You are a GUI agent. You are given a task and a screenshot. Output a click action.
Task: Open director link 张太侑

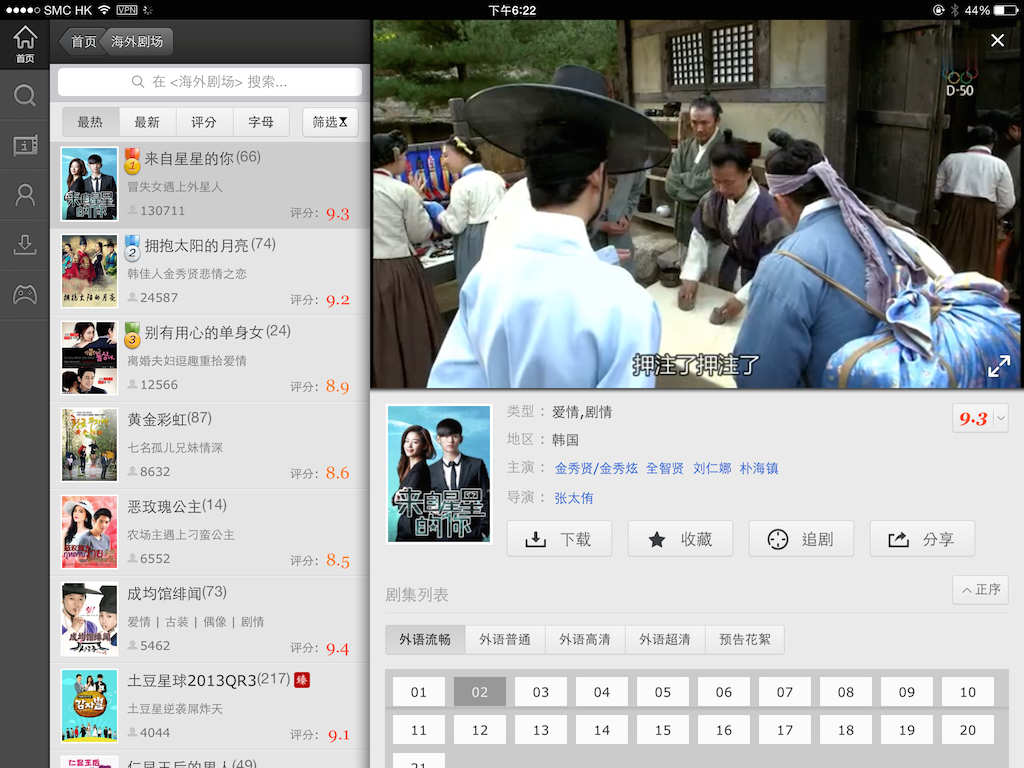point(573,498)
